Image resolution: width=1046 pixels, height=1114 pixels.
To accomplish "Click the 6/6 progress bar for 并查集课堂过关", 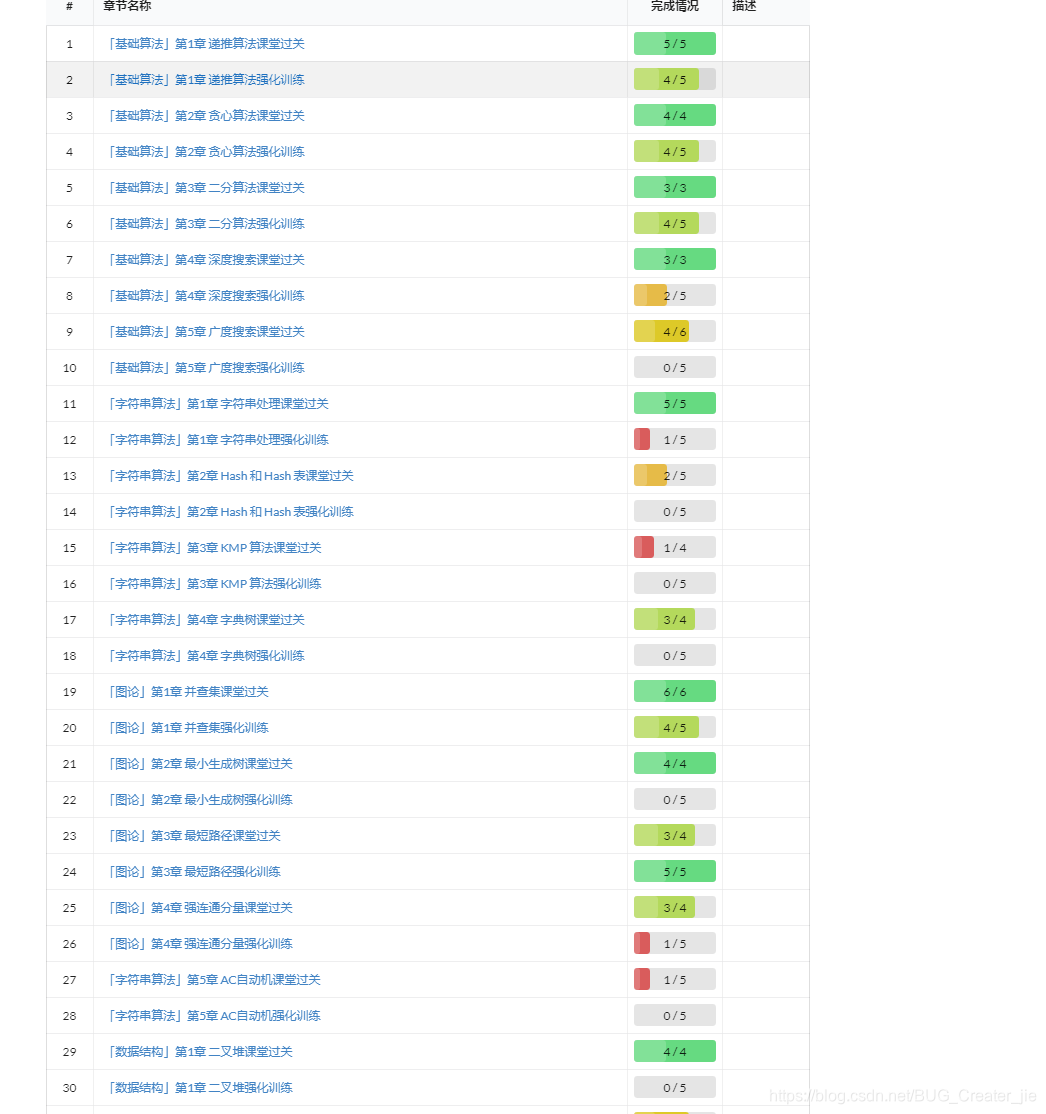I will point(675,692).
